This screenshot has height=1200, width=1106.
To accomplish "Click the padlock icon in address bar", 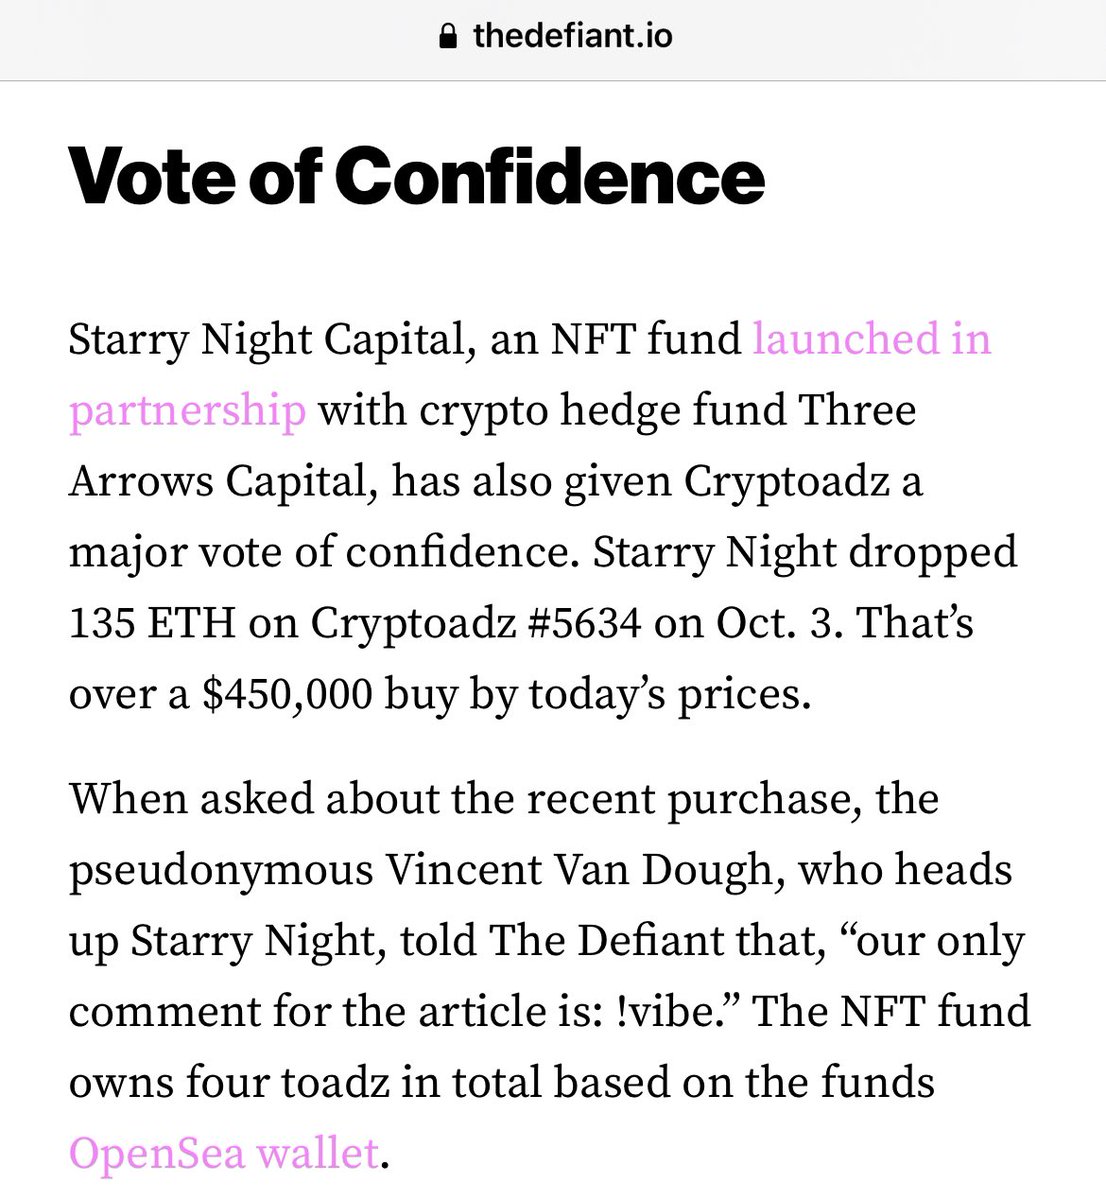I will pyautogui.click(x=448, y=37).
